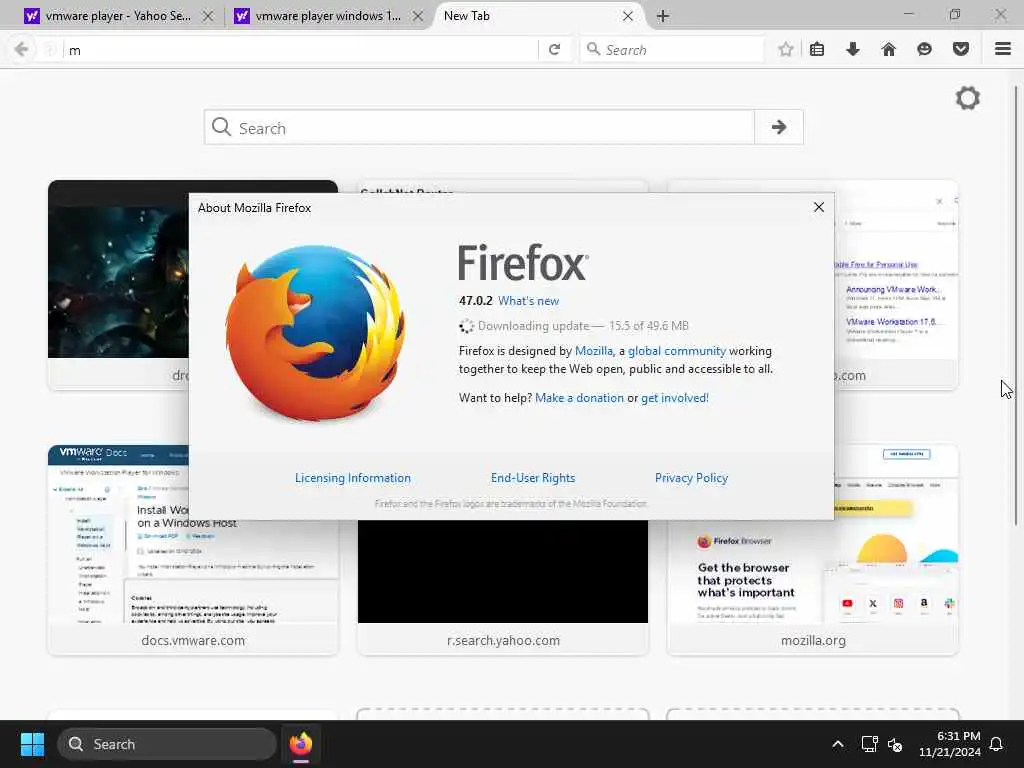Open the network status tray icon
This screenshot has height=768, width=1024.
click(x=869, y=744)
